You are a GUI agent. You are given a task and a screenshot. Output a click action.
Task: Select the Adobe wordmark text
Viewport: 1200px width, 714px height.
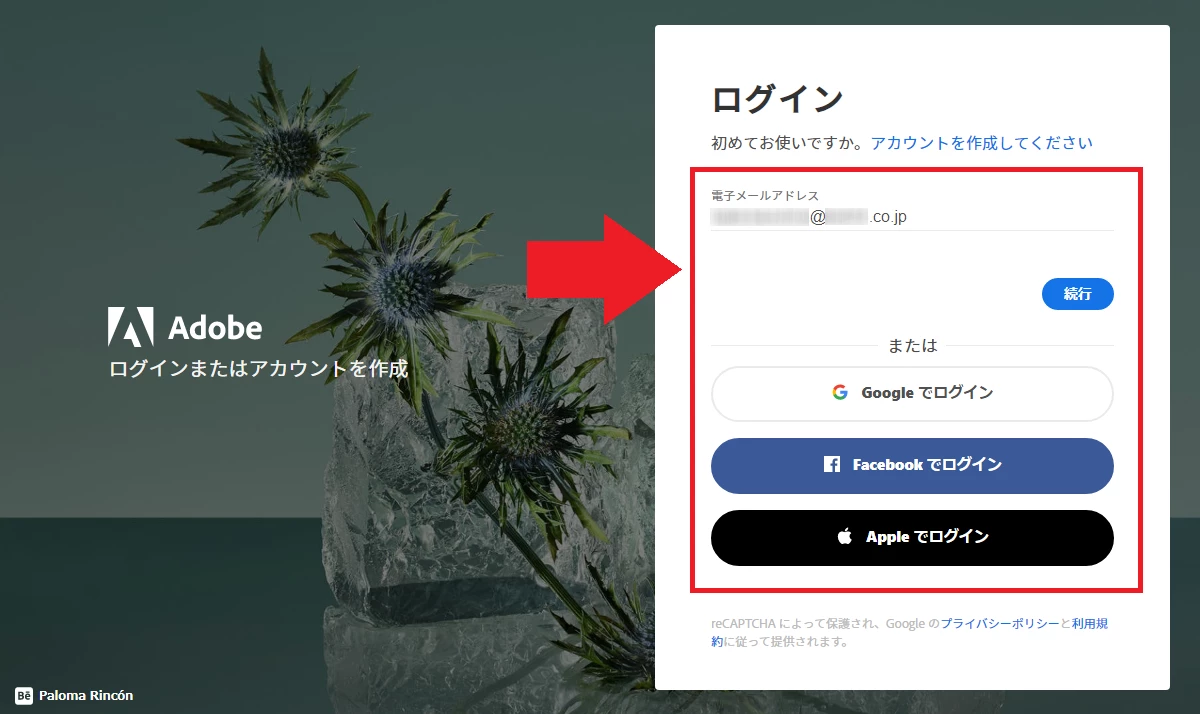tap(215, 328)
